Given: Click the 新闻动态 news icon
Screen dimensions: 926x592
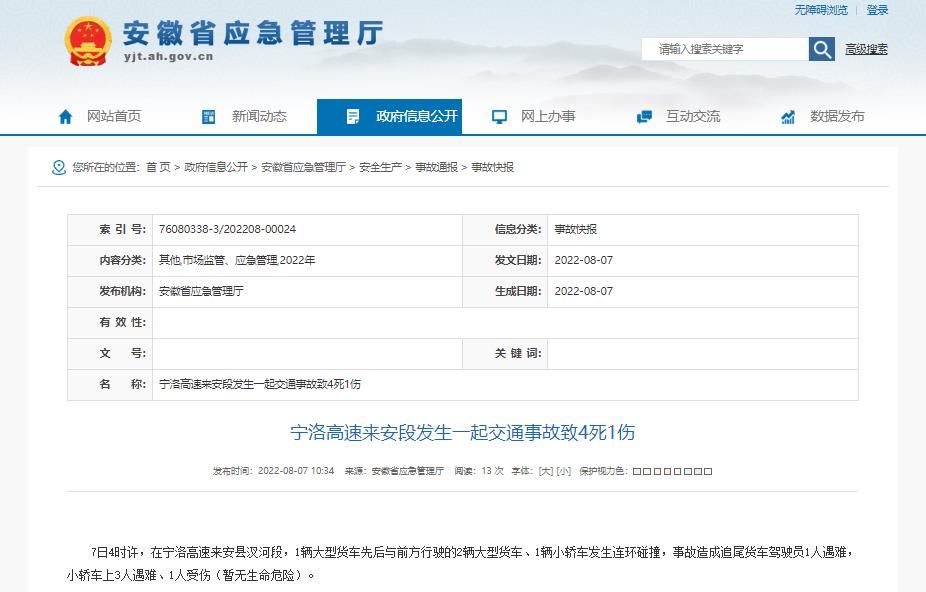Looking at the screenshot, I should click(x=209, y=117).
